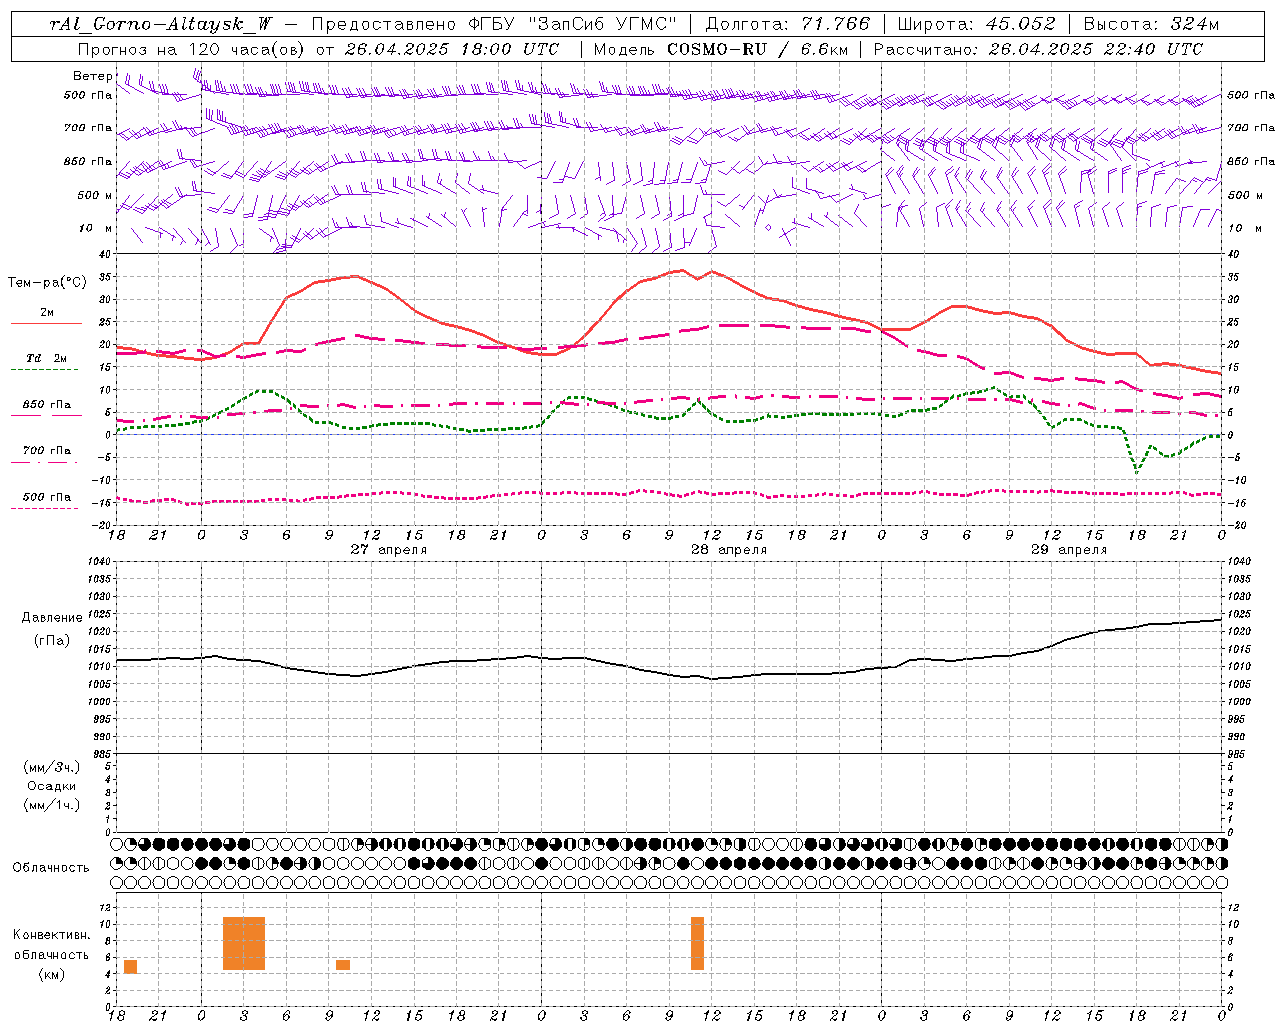The height and width of the screenshot is (1024, 1280).
Task: Click the ФГБУ "ЗапСиб УГМС" provider text
Action: (574, 24)
